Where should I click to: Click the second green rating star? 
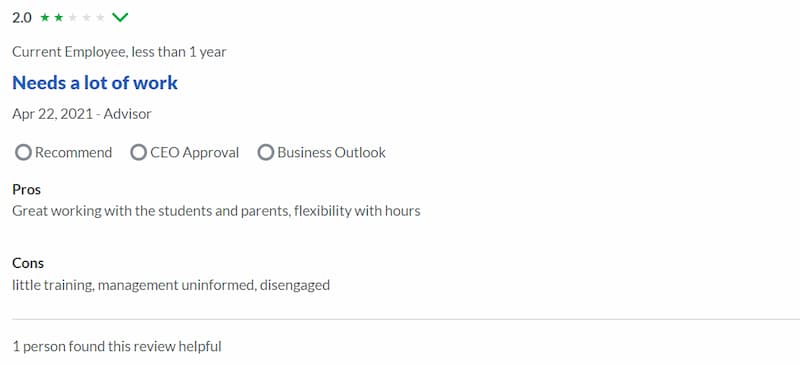coord(59,18)
